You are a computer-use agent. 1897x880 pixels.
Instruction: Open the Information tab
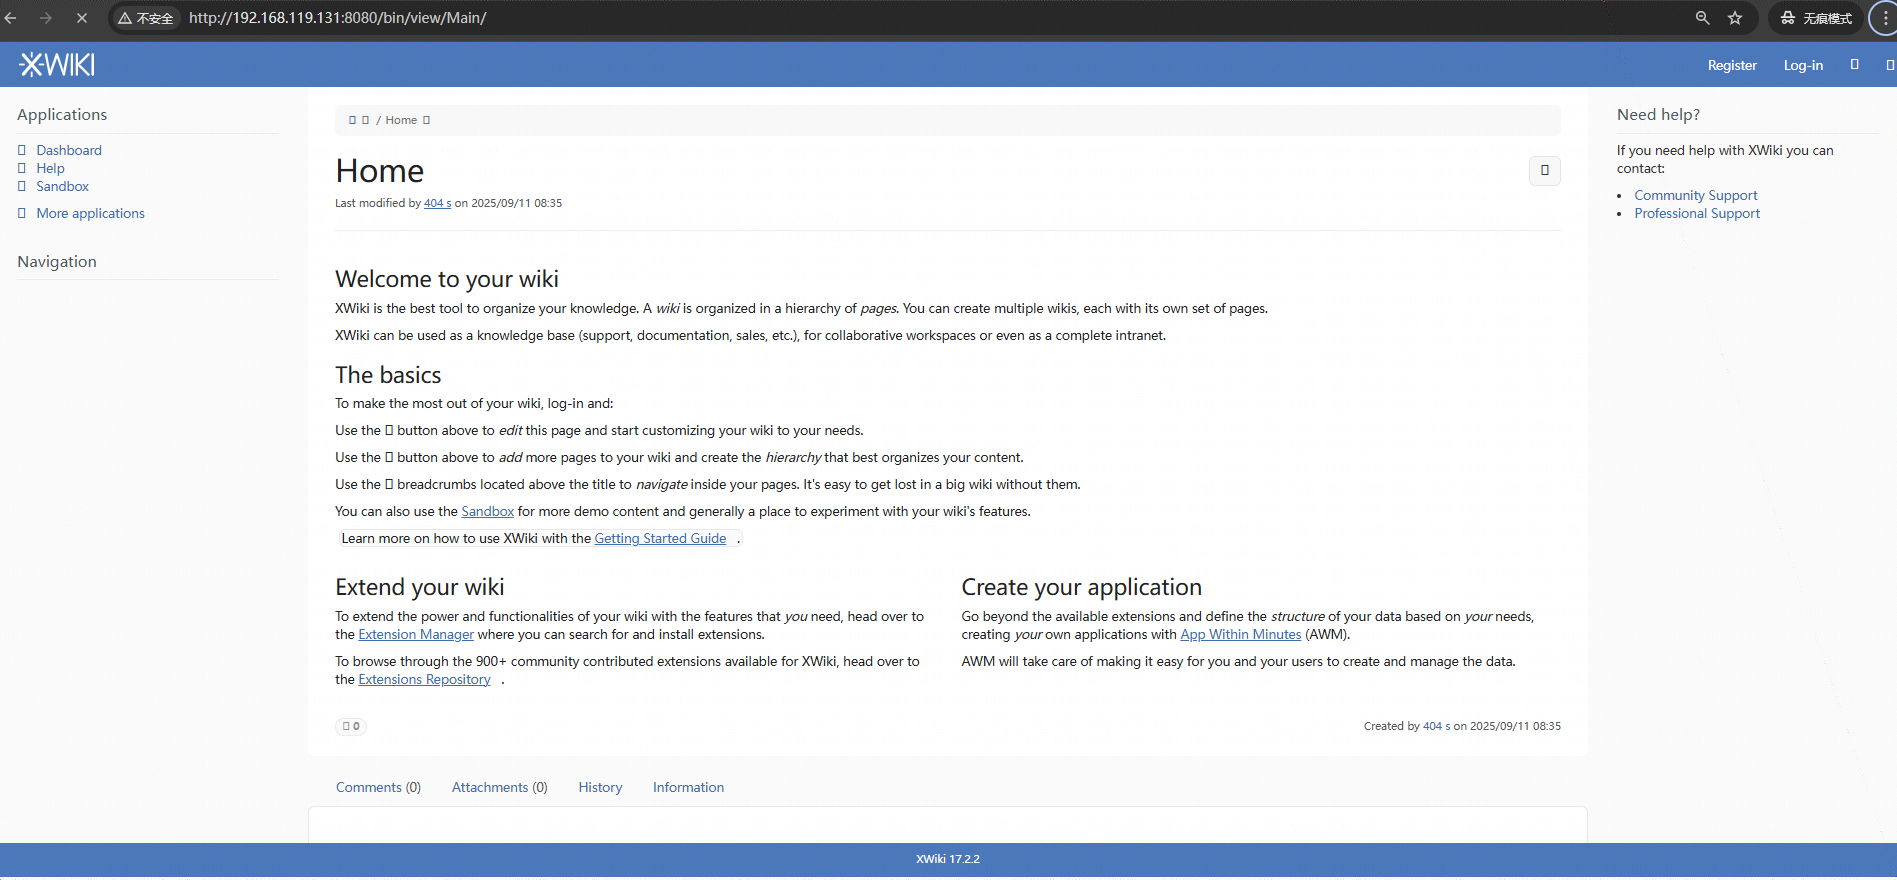point(688,787)
